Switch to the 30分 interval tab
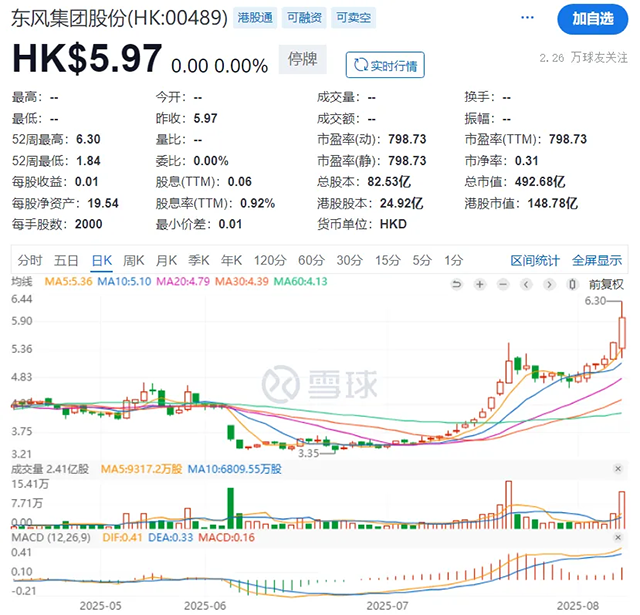The image size is (640, 615). point(349,260)
